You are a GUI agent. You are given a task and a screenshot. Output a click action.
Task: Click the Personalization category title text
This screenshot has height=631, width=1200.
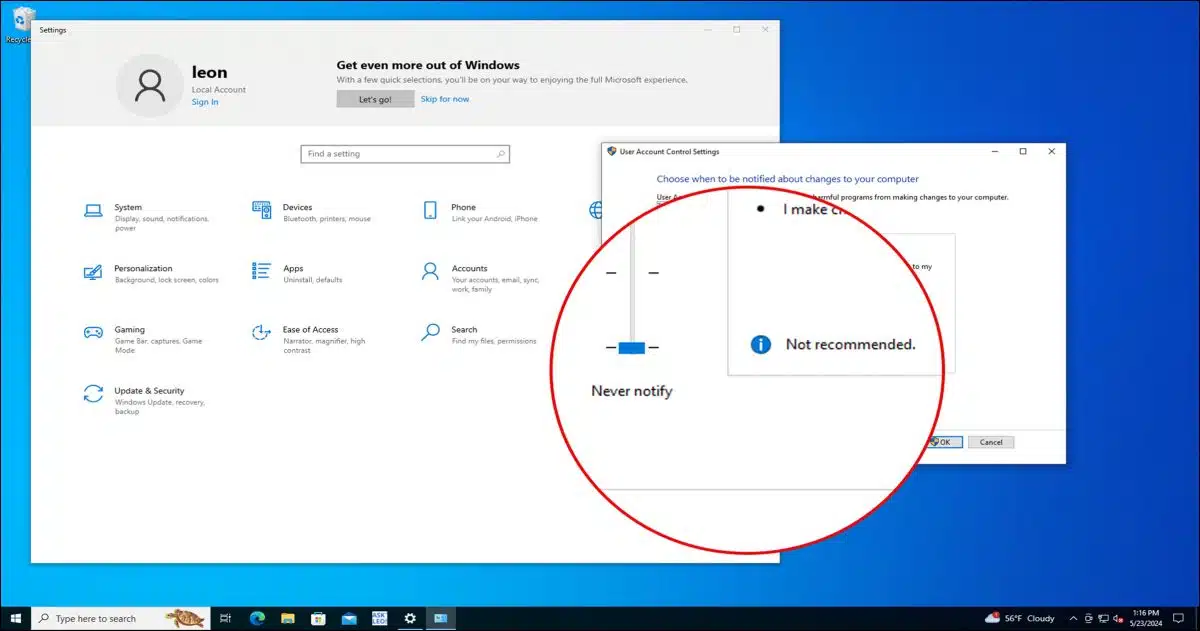click(x=143, y=269)
